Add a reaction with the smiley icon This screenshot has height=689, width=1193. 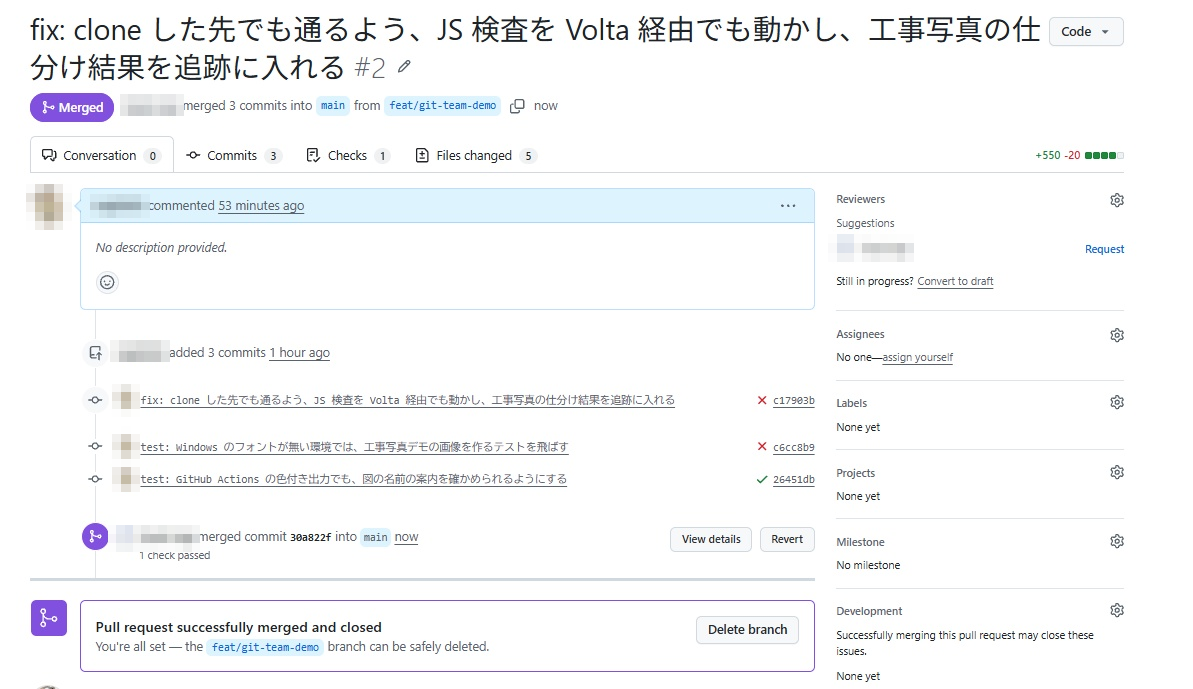pos(107,282)
